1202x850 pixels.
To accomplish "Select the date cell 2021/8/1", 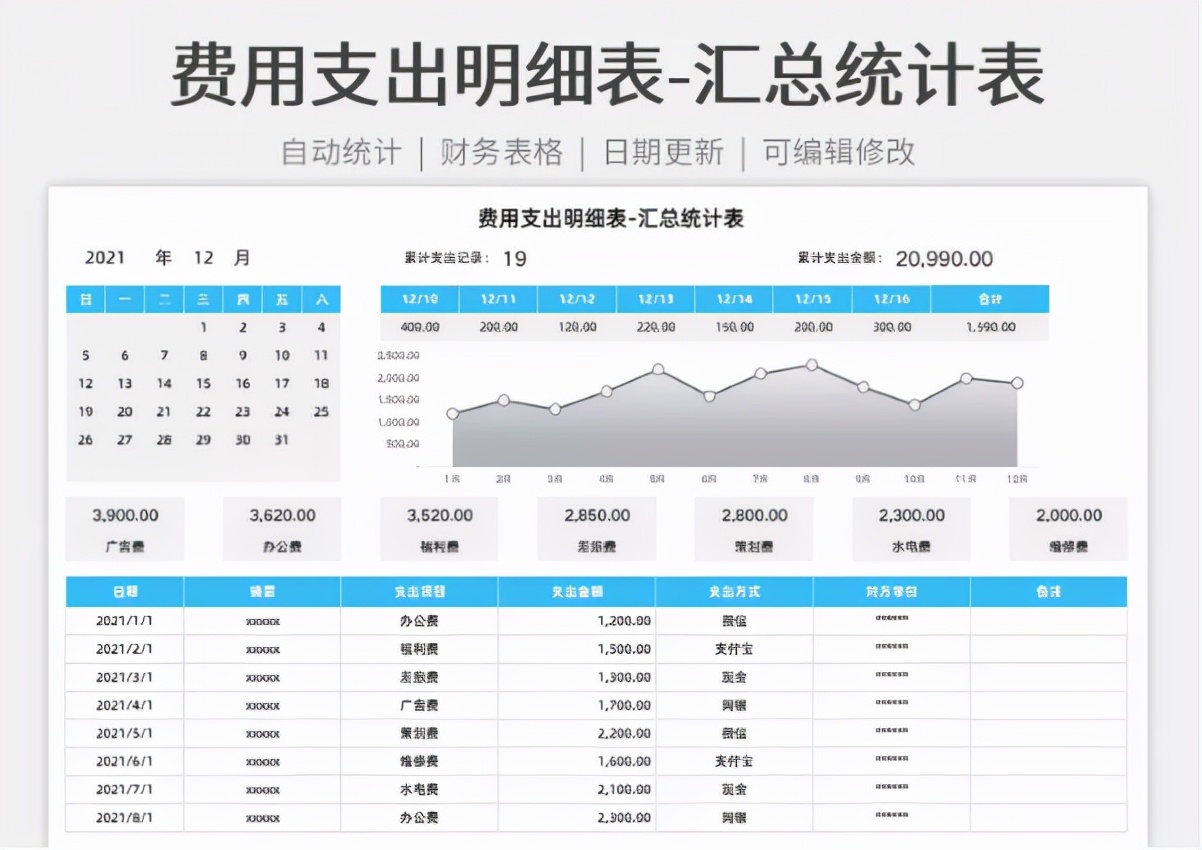I will (125, 818).
